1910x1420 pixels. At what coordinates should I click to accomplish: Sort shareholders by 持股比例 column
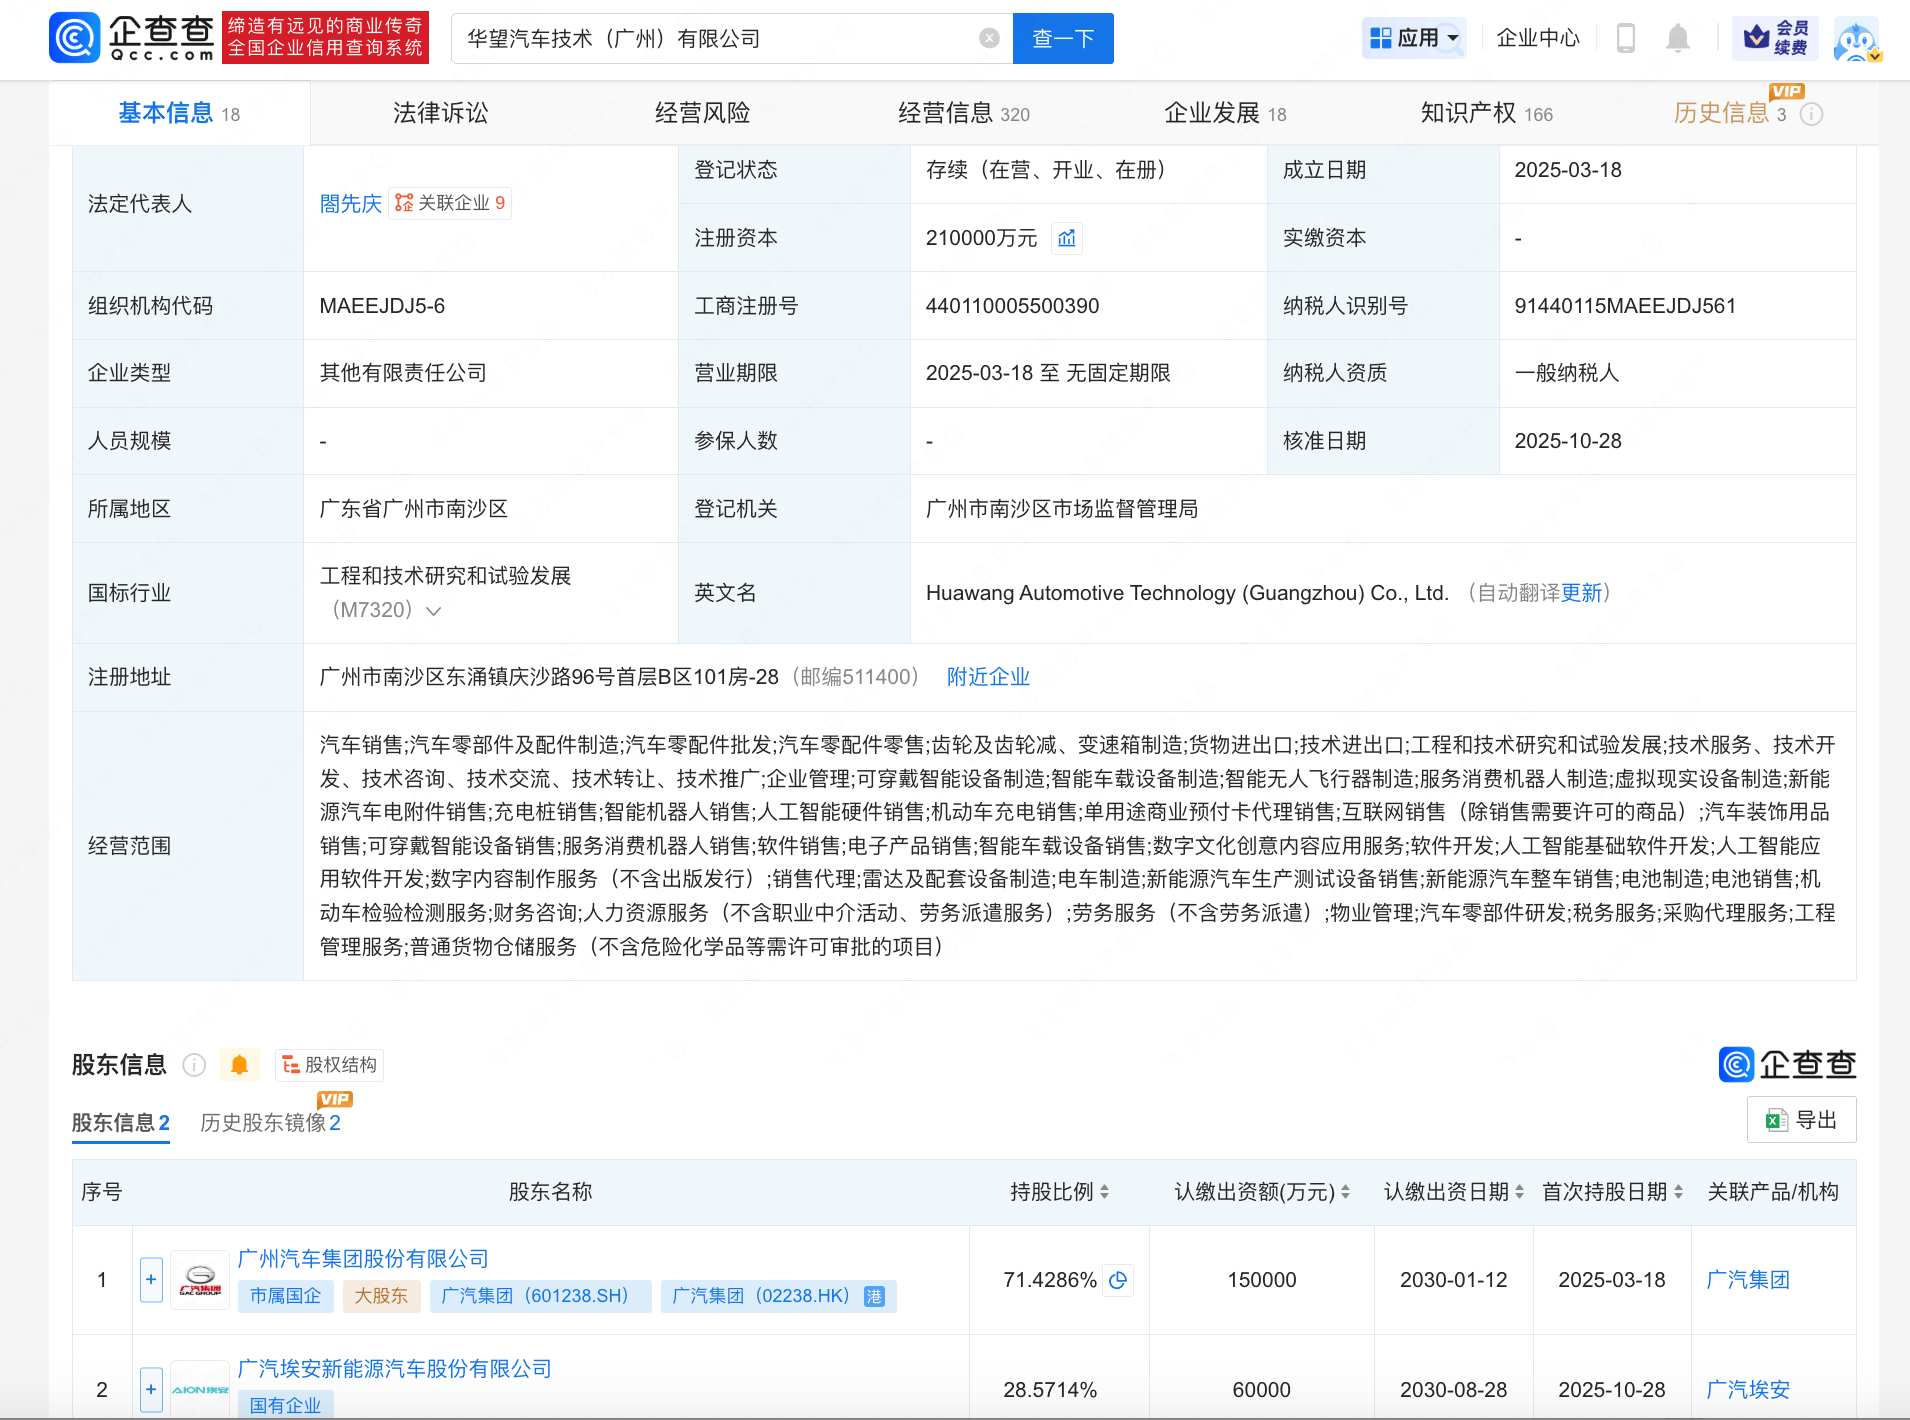pyautogui.click(x=1104, y=1192)
